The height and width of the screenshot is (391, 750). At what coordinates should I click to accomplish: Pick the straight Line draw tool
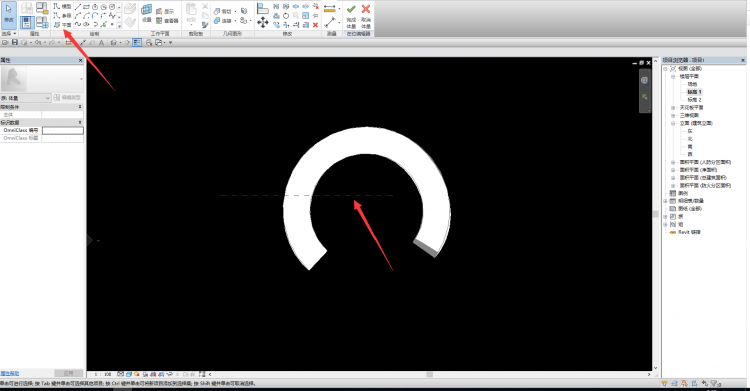pyautogui.click(x=77, y=7)
